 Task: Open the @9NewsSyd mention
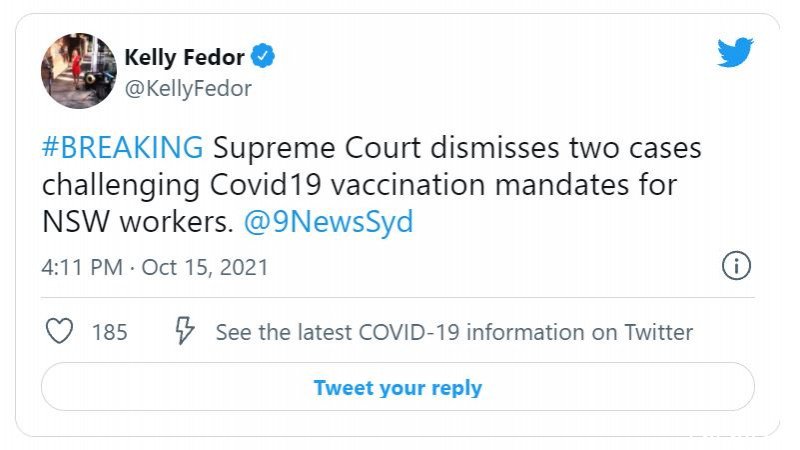(329, 222)
